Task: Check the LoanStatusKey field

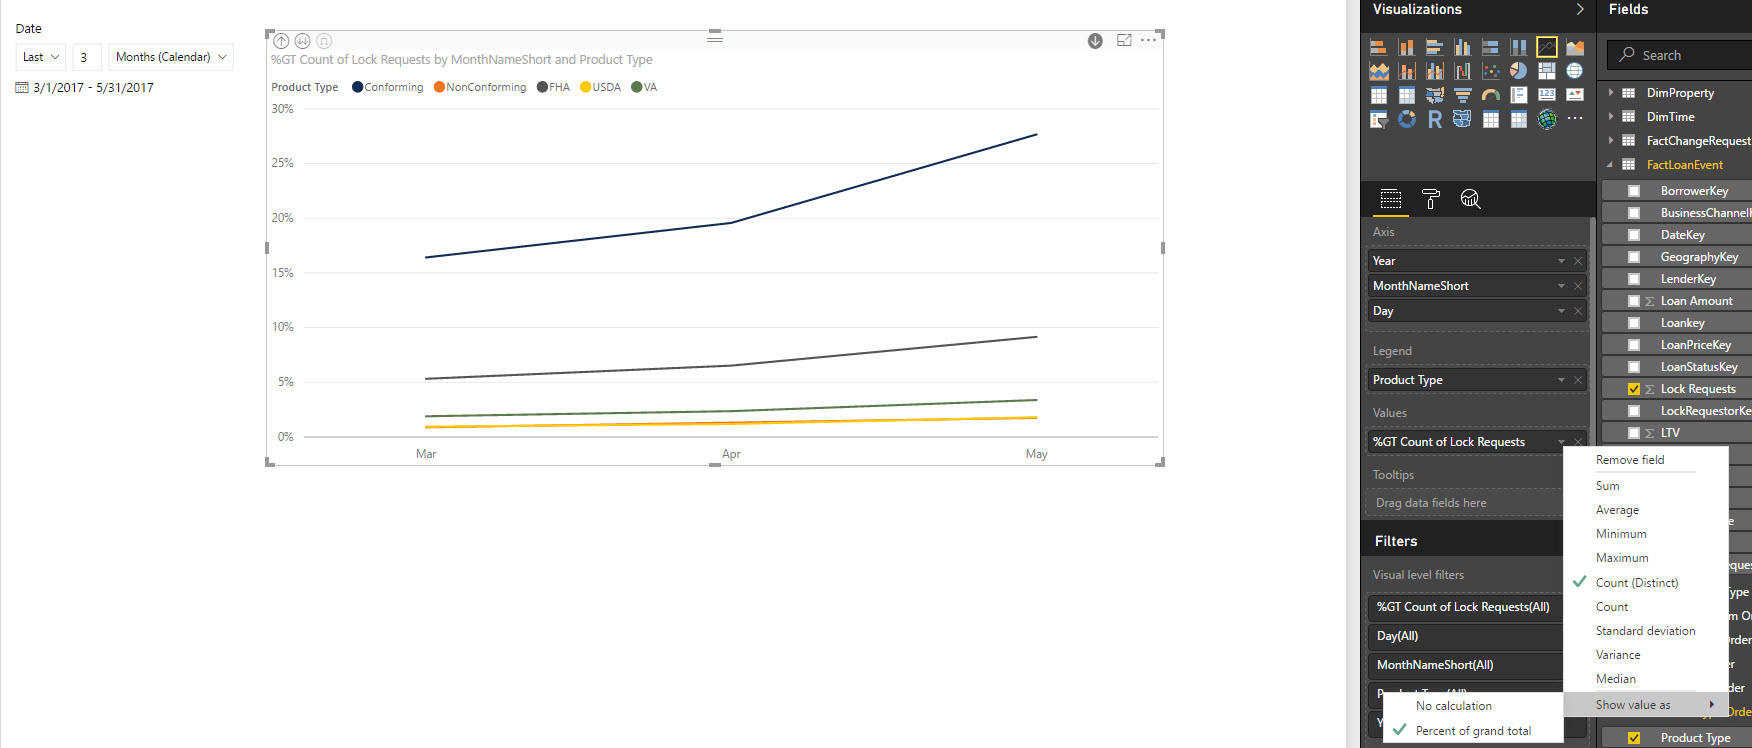Action: pos(1634,367)
